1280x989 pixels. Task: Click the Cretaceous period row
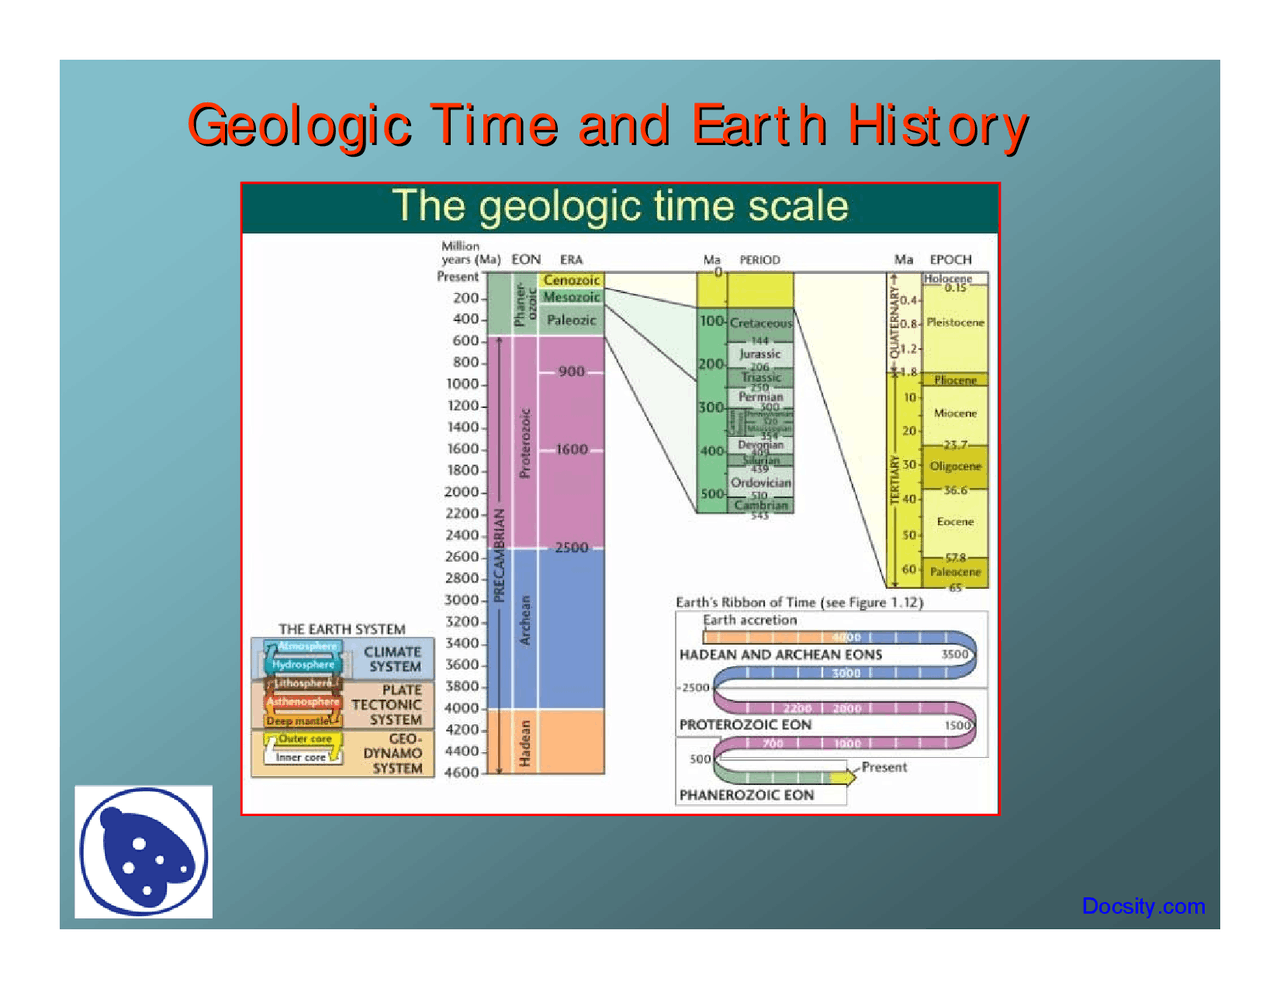point(760,323)
